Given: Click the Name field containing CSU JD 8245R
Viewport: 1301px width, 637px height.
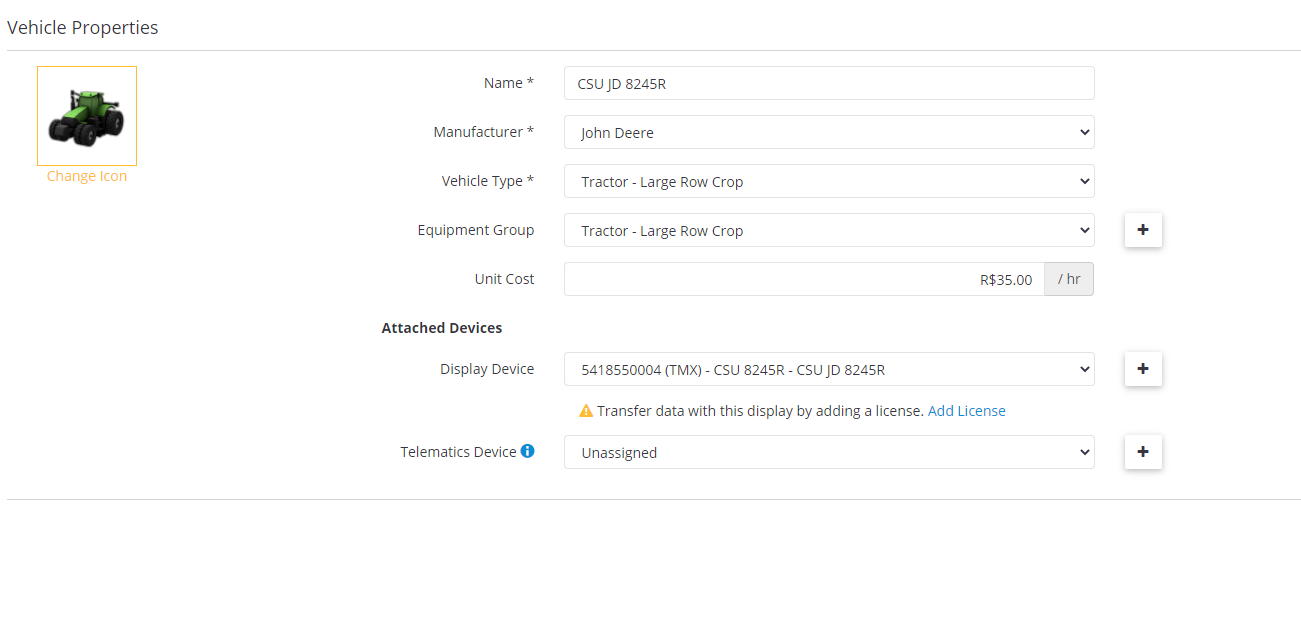Looking at the screenshot, I should [828, 83].
